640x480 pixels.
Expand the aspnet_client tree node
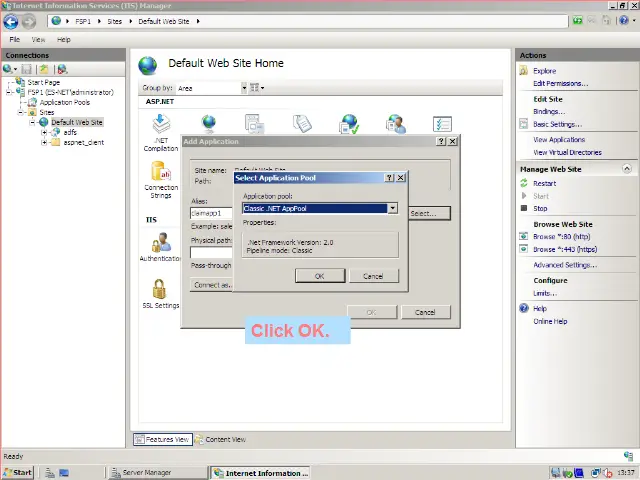point(44,142)
